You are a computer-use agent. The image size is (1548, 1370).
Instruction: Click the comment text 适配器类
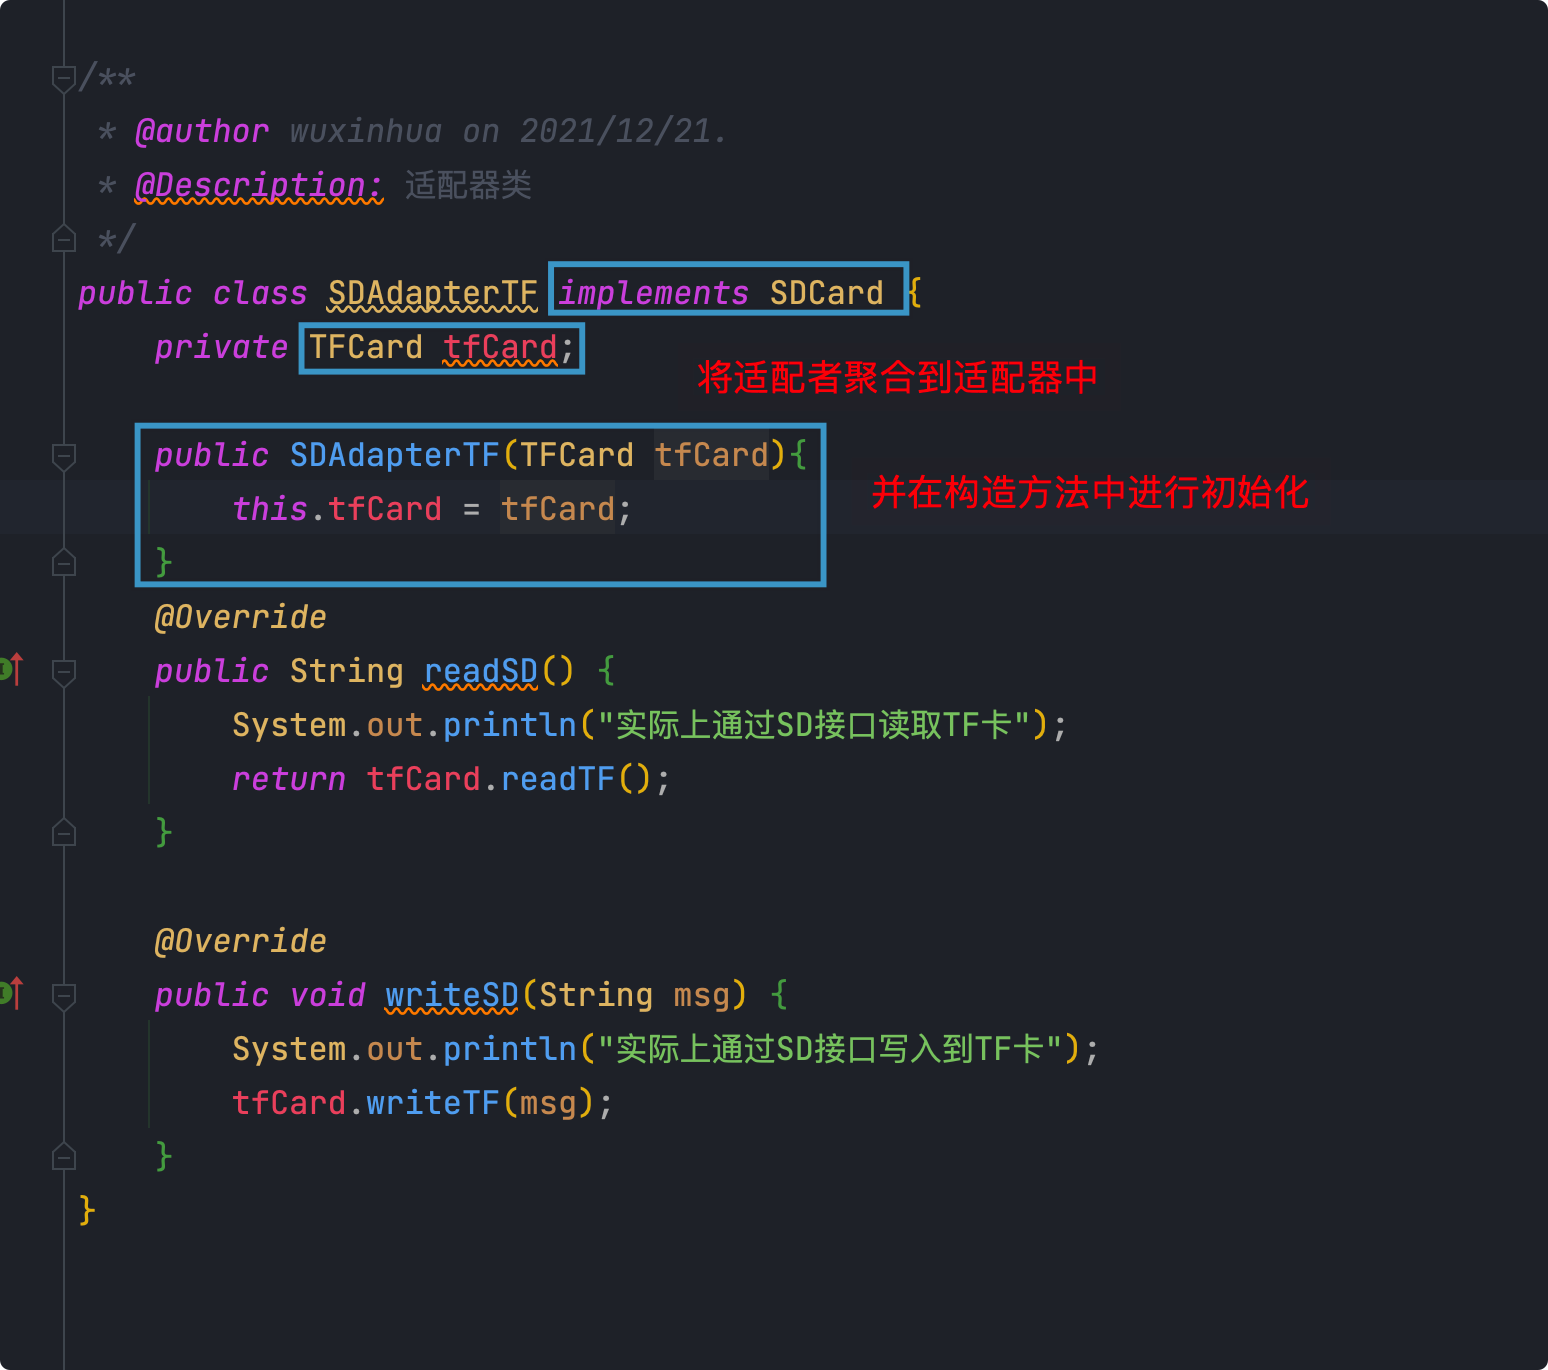[468, 185]
